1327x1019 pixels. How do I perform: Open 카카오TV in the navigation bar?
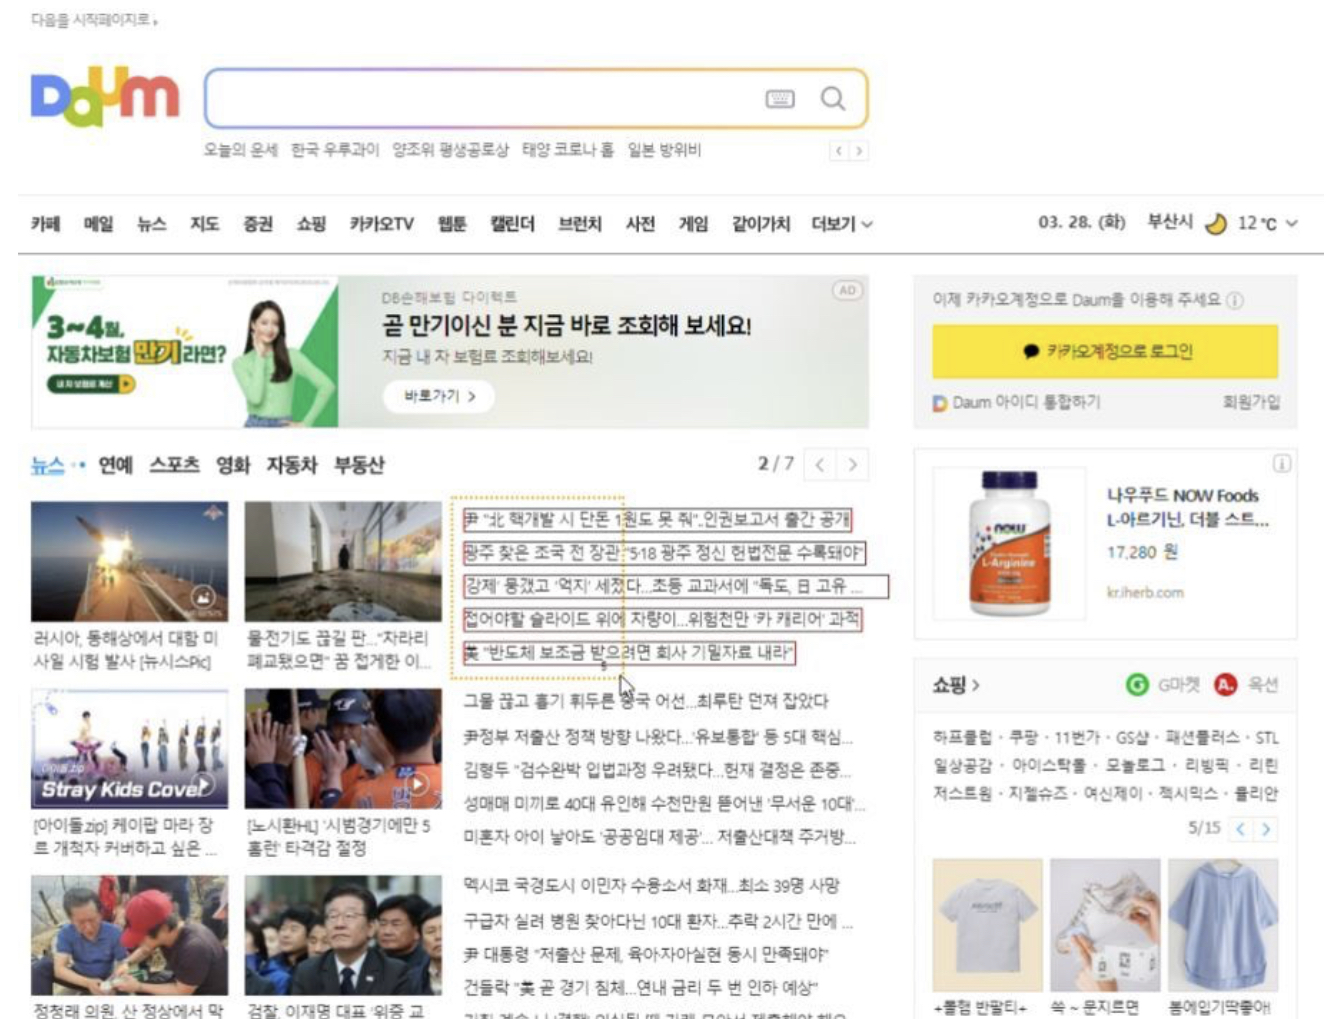pyautogui.click(x=381, y=224)
